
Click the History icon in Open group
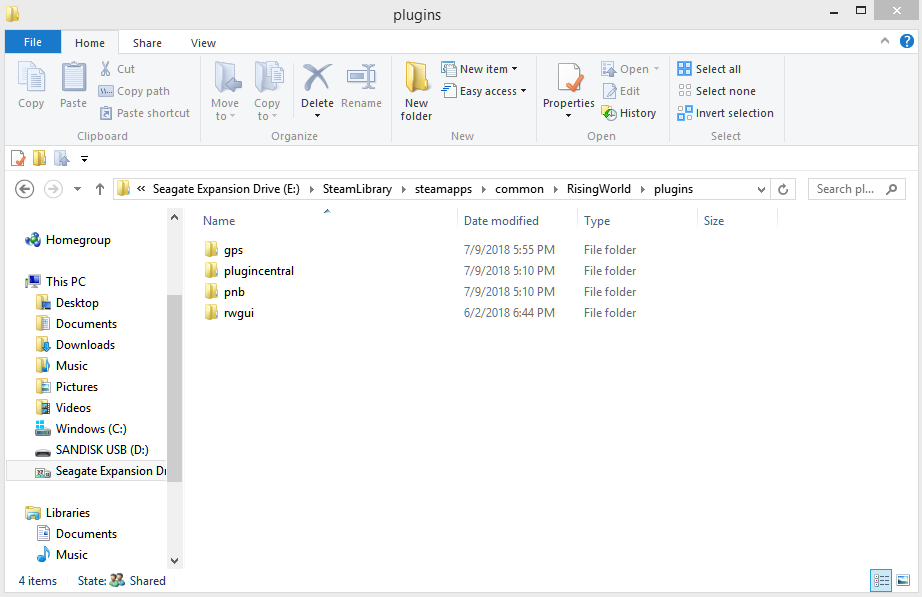click(629, 113)
